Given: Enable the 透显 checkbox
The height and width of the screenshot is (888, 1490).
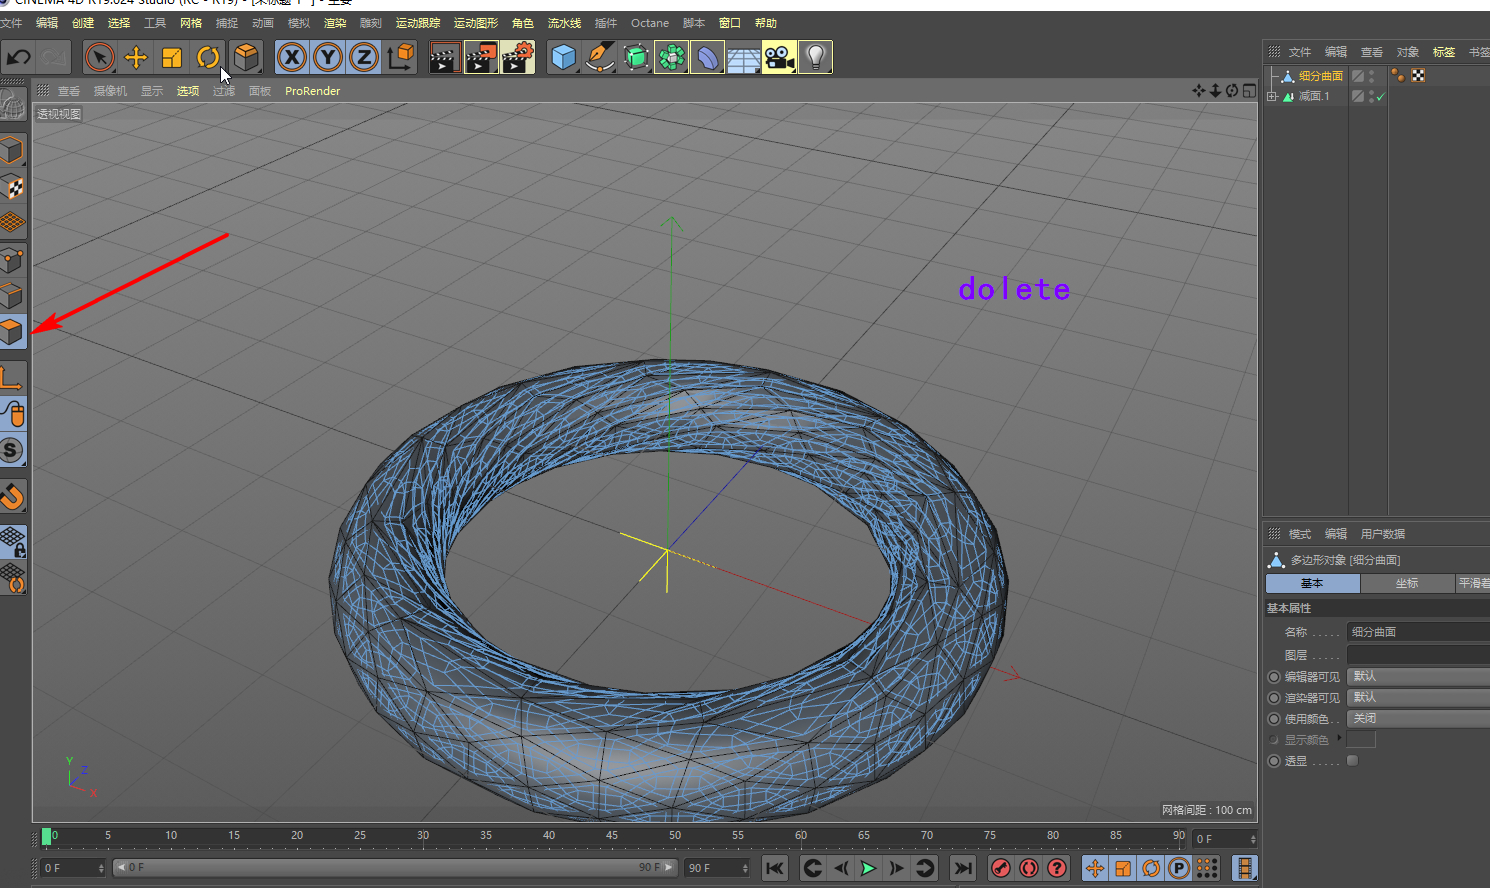Looking at the screenshot, I should tap(1353, 761).
